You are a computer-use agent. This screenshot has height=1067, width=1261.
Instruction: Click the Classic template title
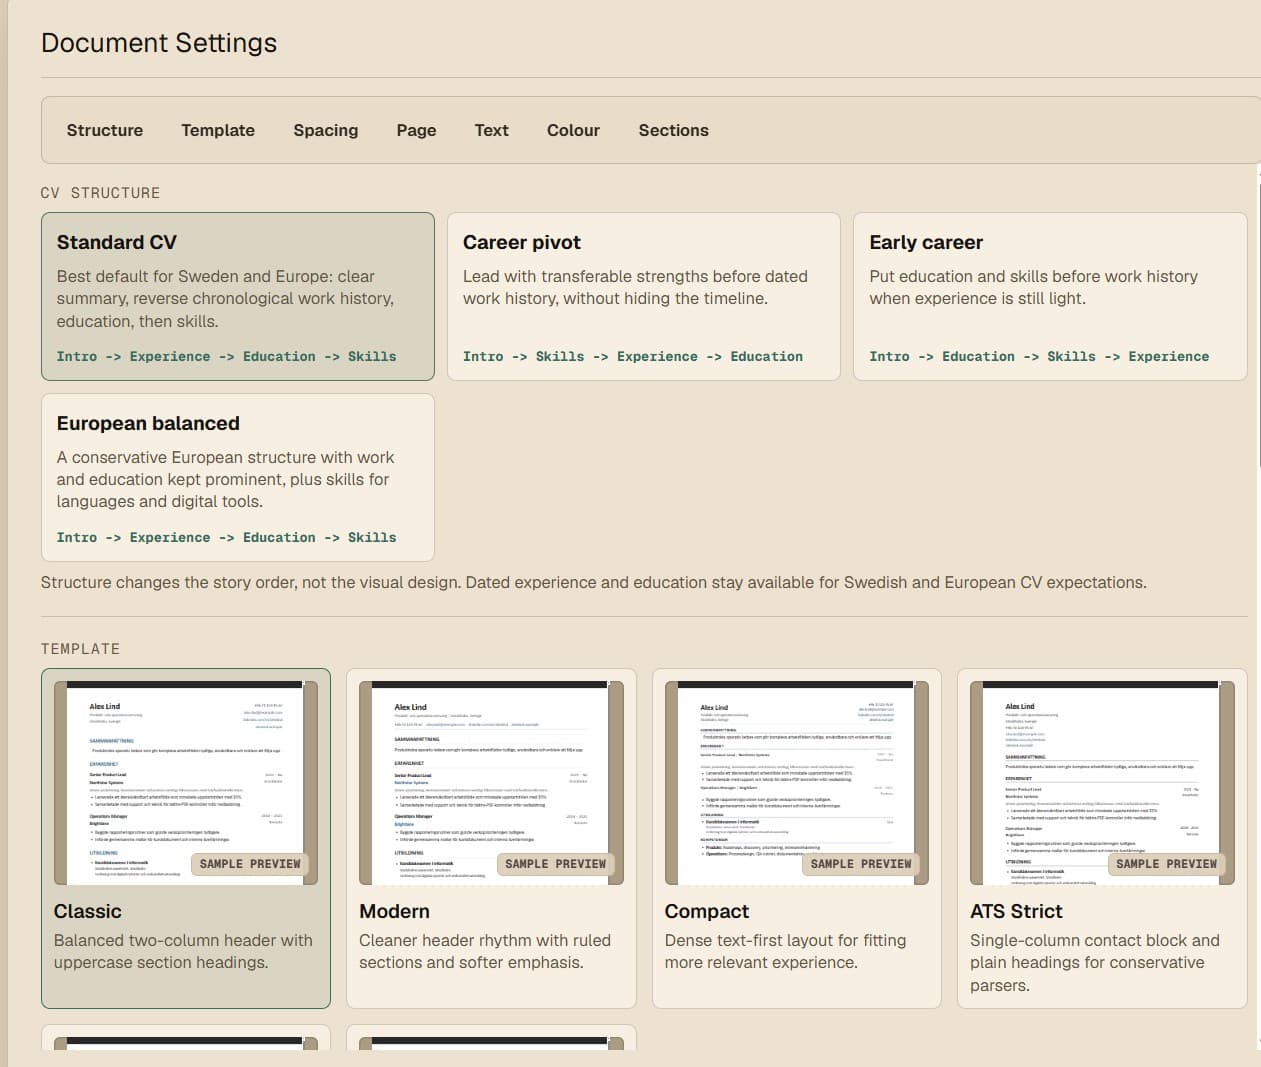(88, 911)
